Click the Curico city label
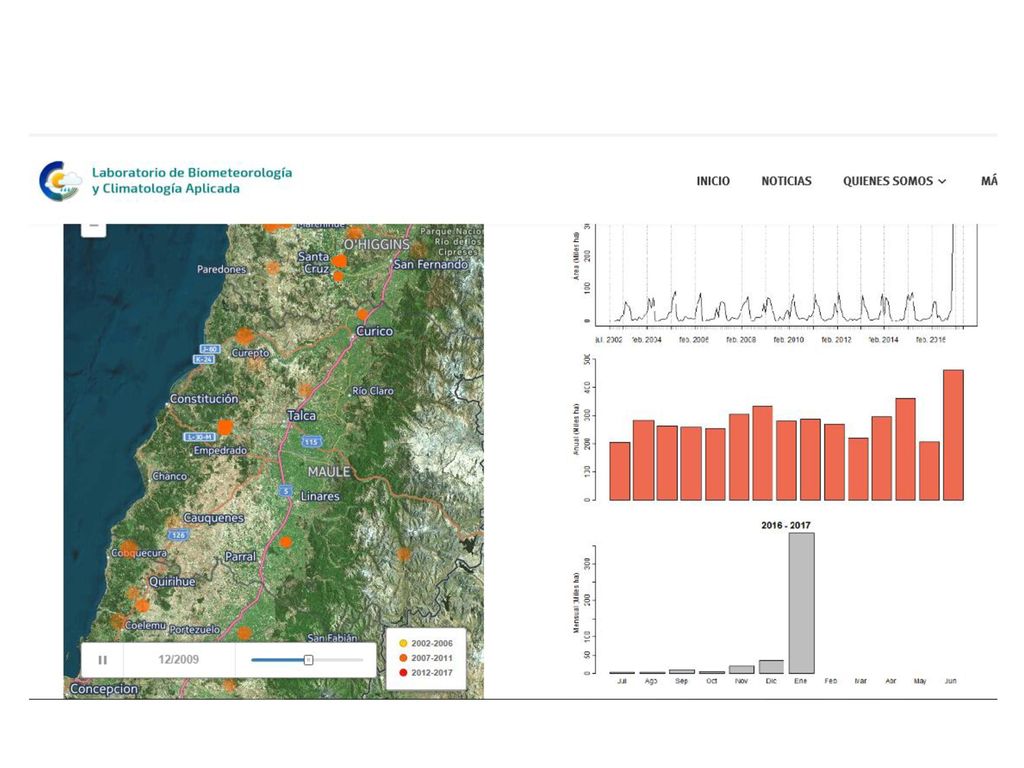This screenshot has width=1024, height=768. tap(374, 331)
